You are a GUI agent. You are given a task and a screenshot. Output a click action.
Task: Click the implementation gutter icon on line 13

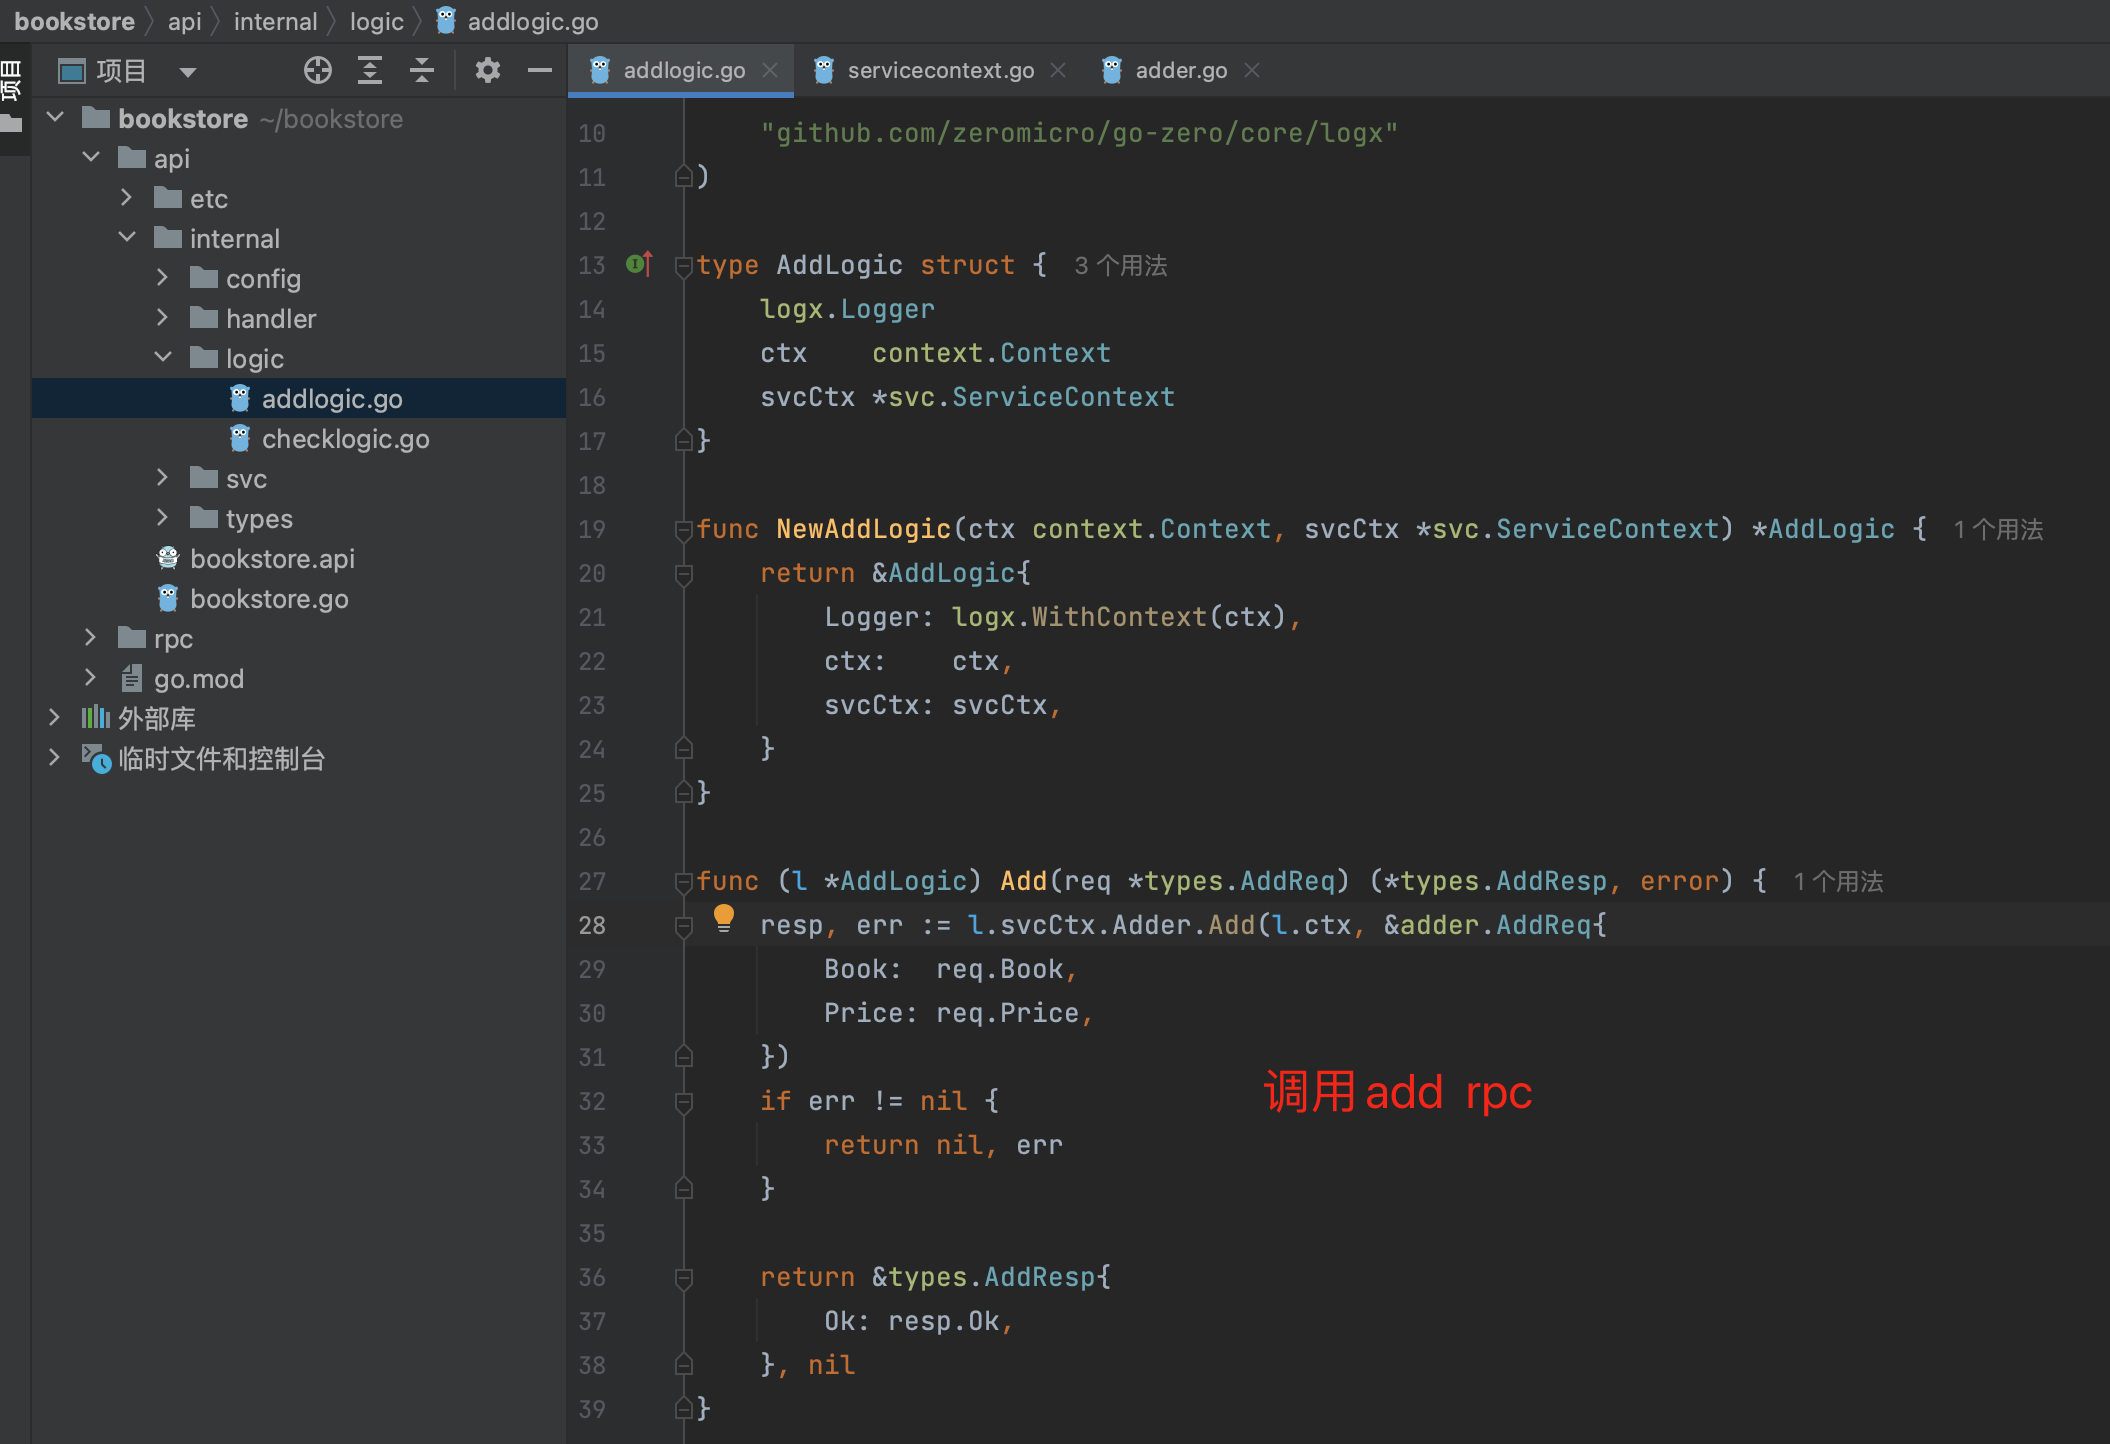(639, 264)
